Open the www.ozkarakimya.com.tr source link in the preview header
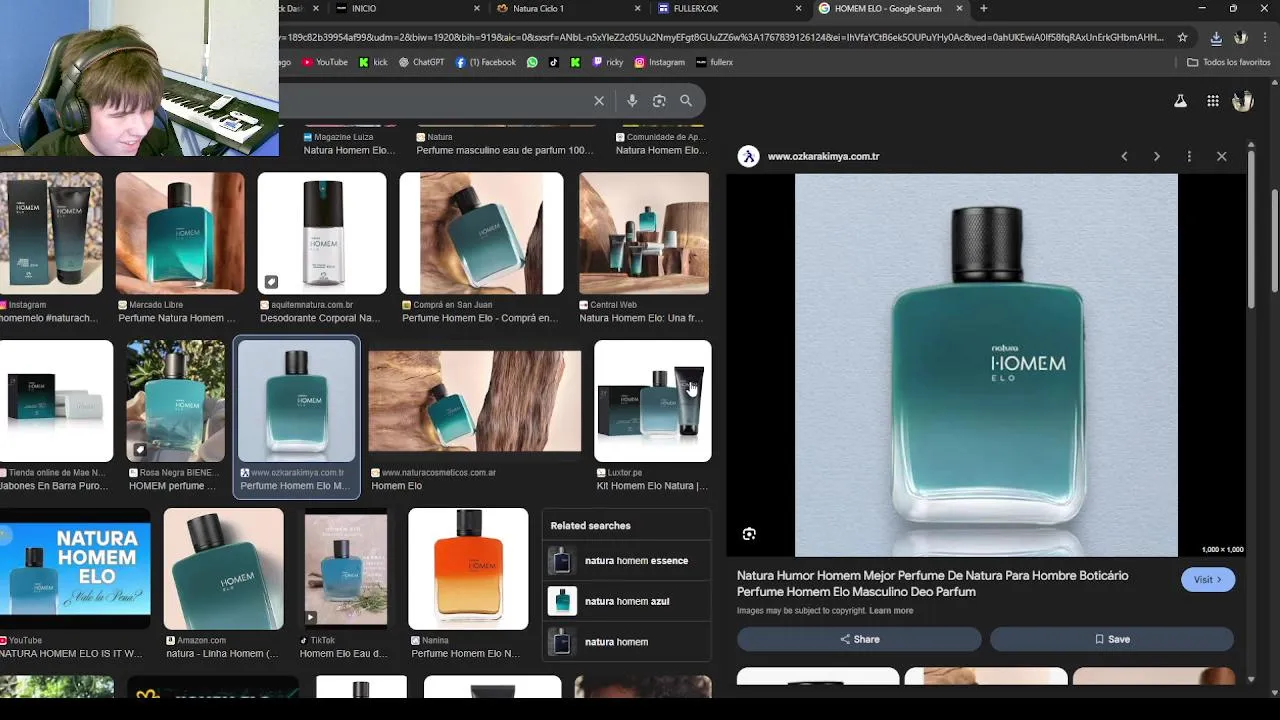1280x720 pixels. tap(823, 156)
